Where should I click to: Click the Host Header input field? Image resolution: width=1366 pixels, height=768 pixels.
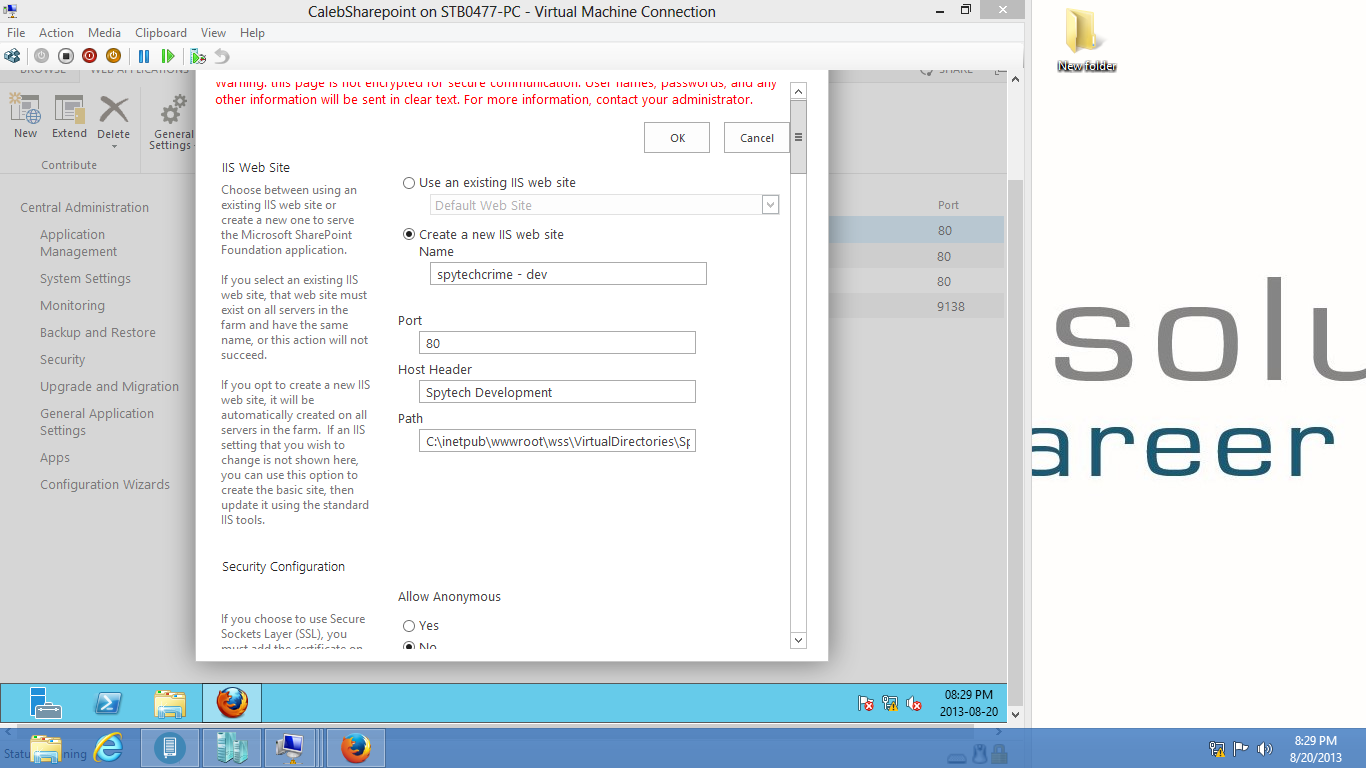tap(557, 392)
